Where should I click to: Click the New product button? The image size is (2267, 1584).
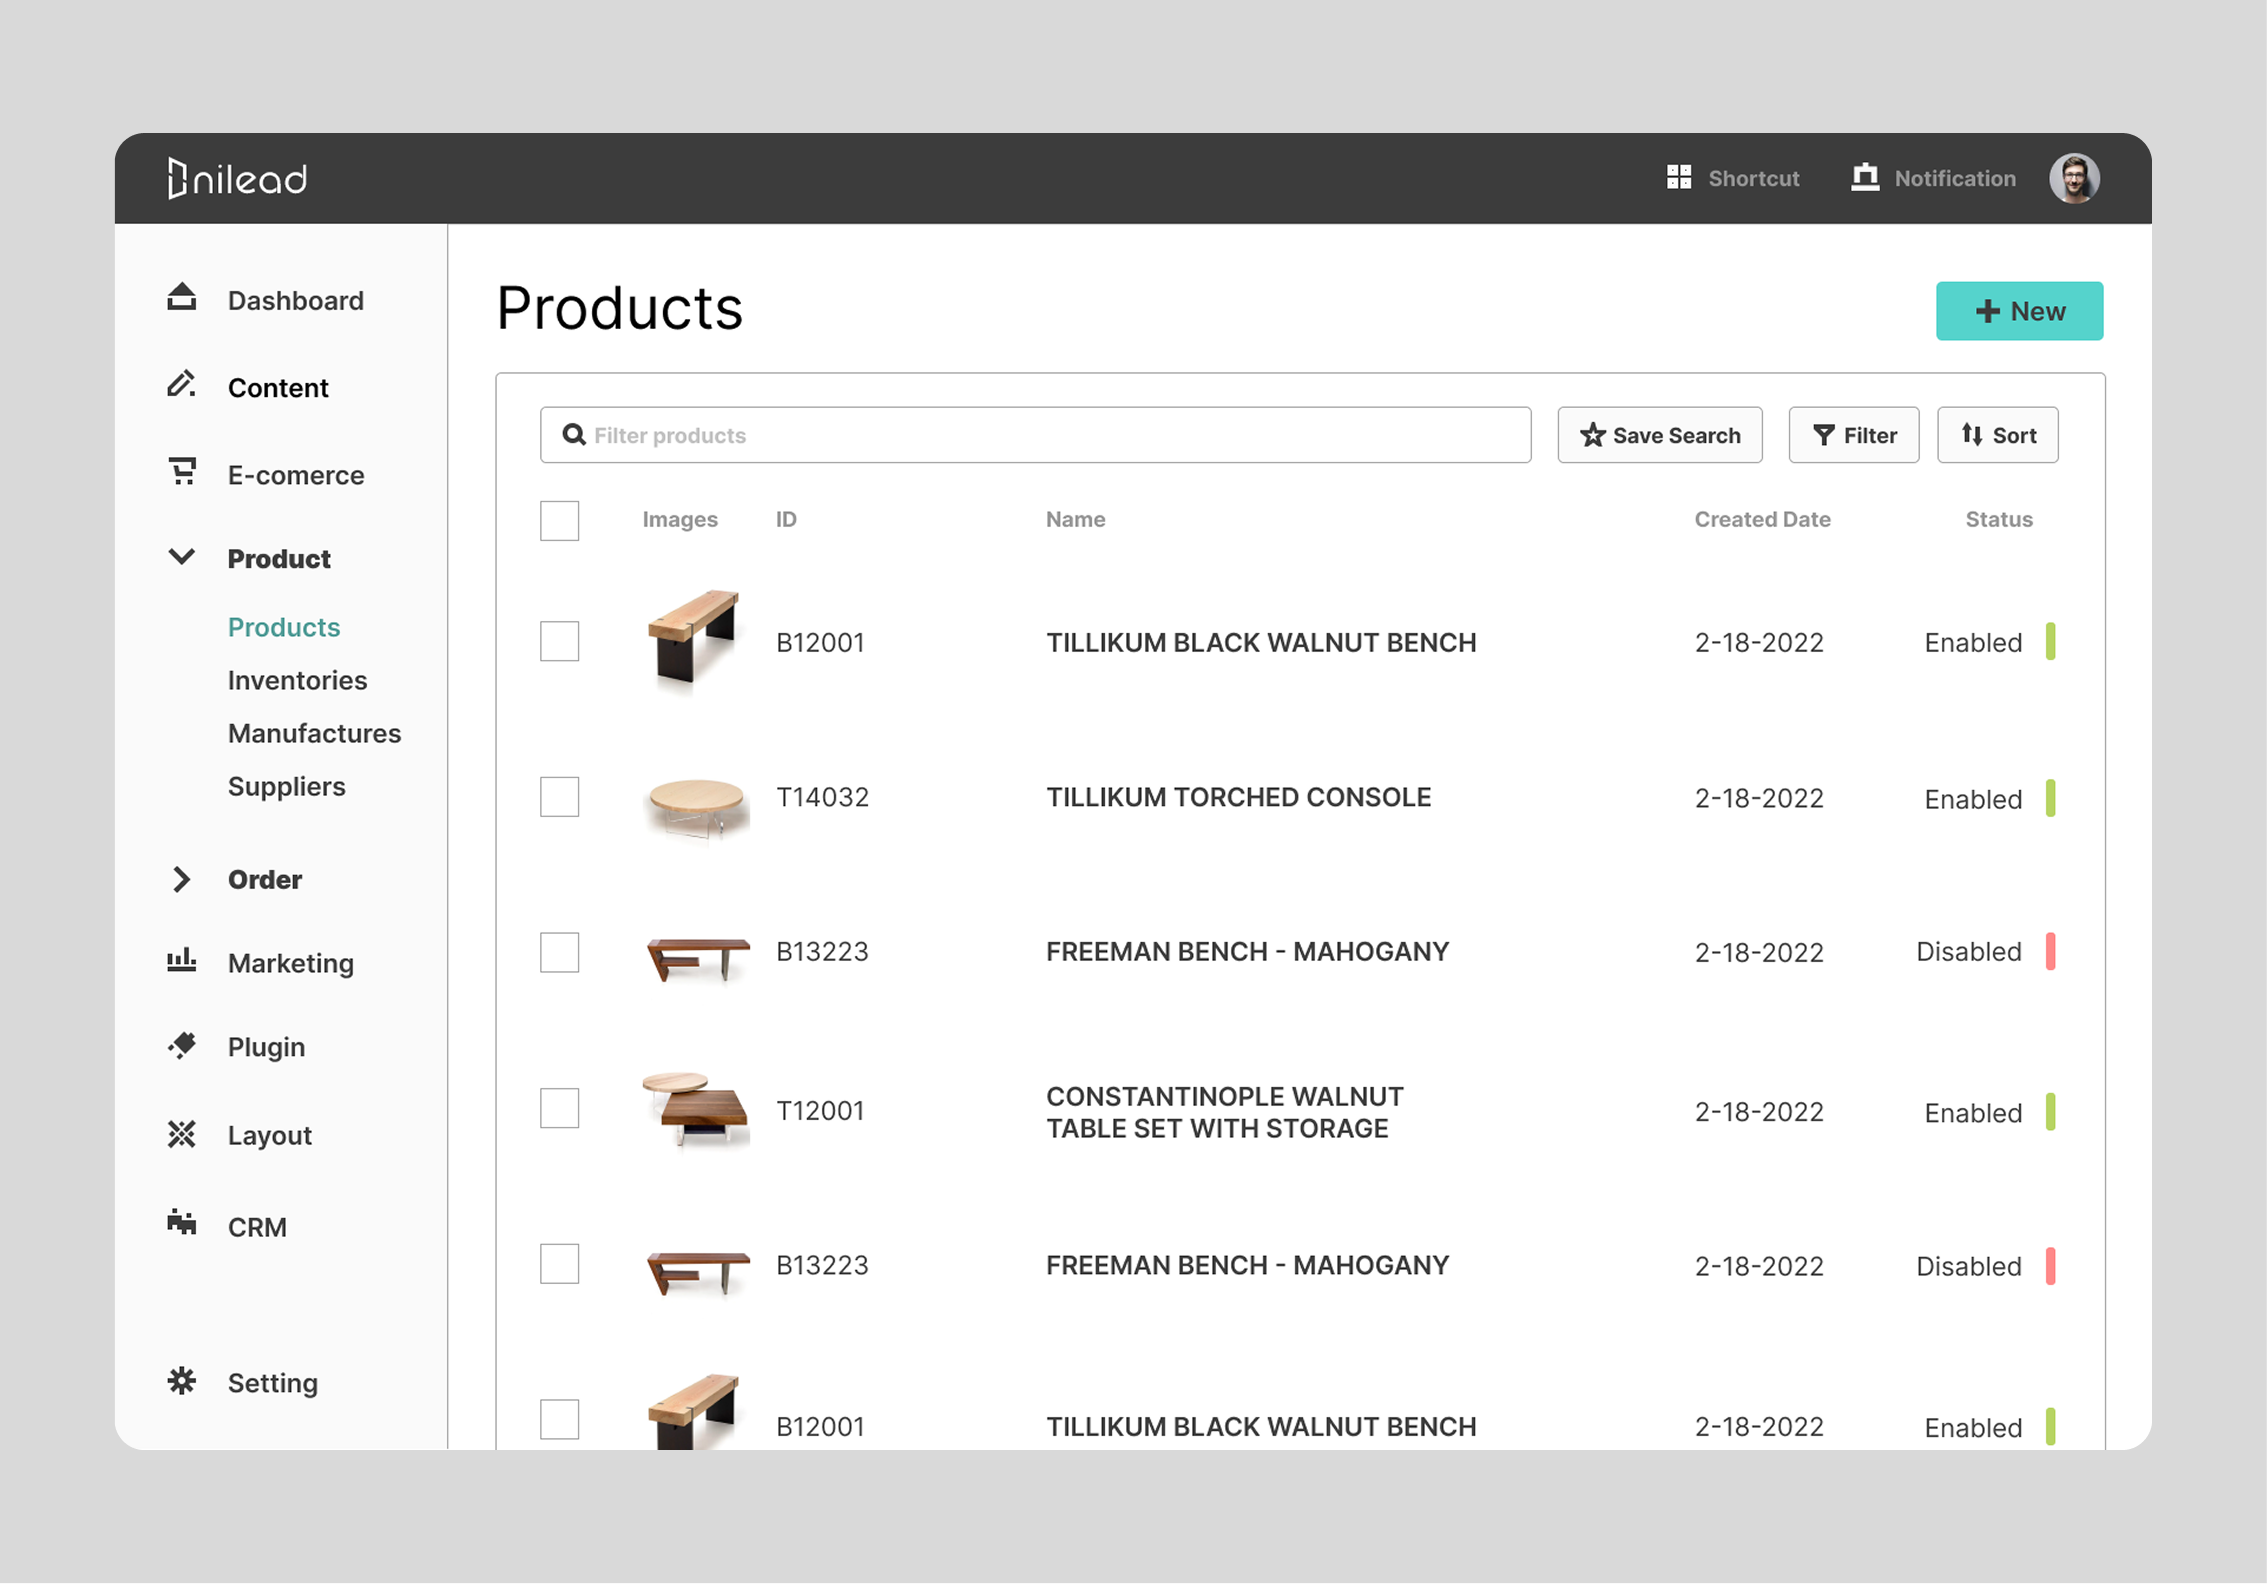[x=2018, y=311]
